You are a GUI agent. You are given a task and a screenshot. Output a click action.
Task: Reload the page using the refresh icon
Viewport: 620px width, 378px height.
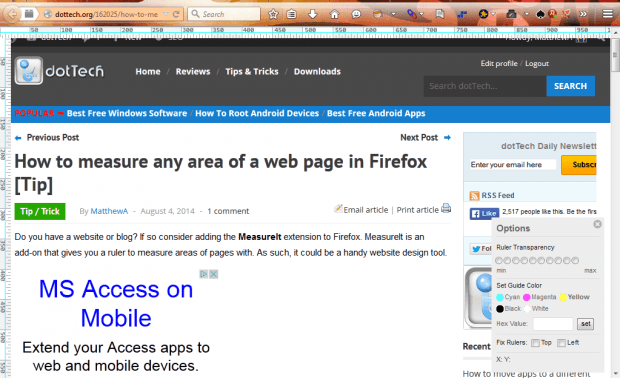pyautogui.click(x=176, y=14)
